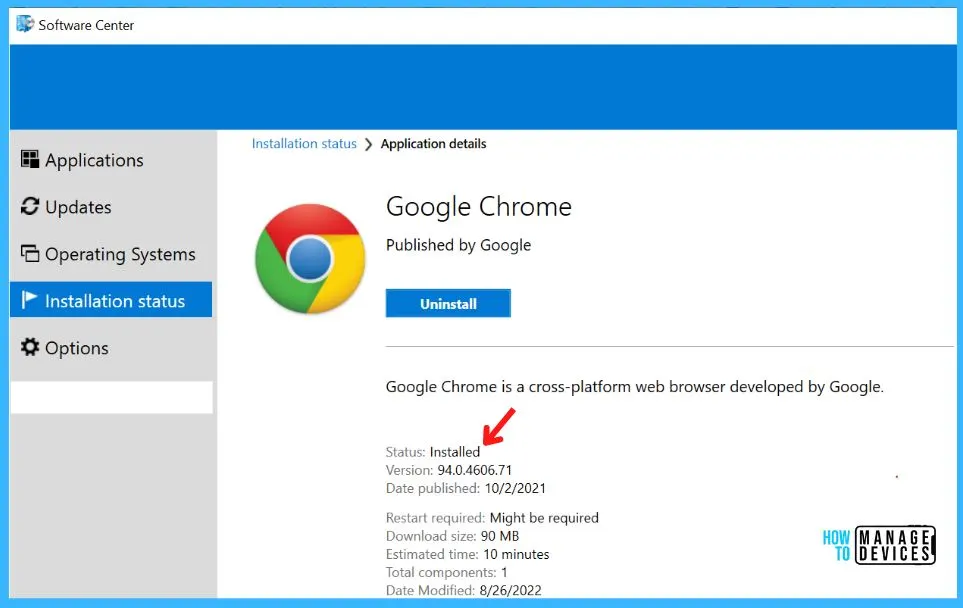Open the Options label
Viewport: 963px width, 608px height.
point(77,348)
